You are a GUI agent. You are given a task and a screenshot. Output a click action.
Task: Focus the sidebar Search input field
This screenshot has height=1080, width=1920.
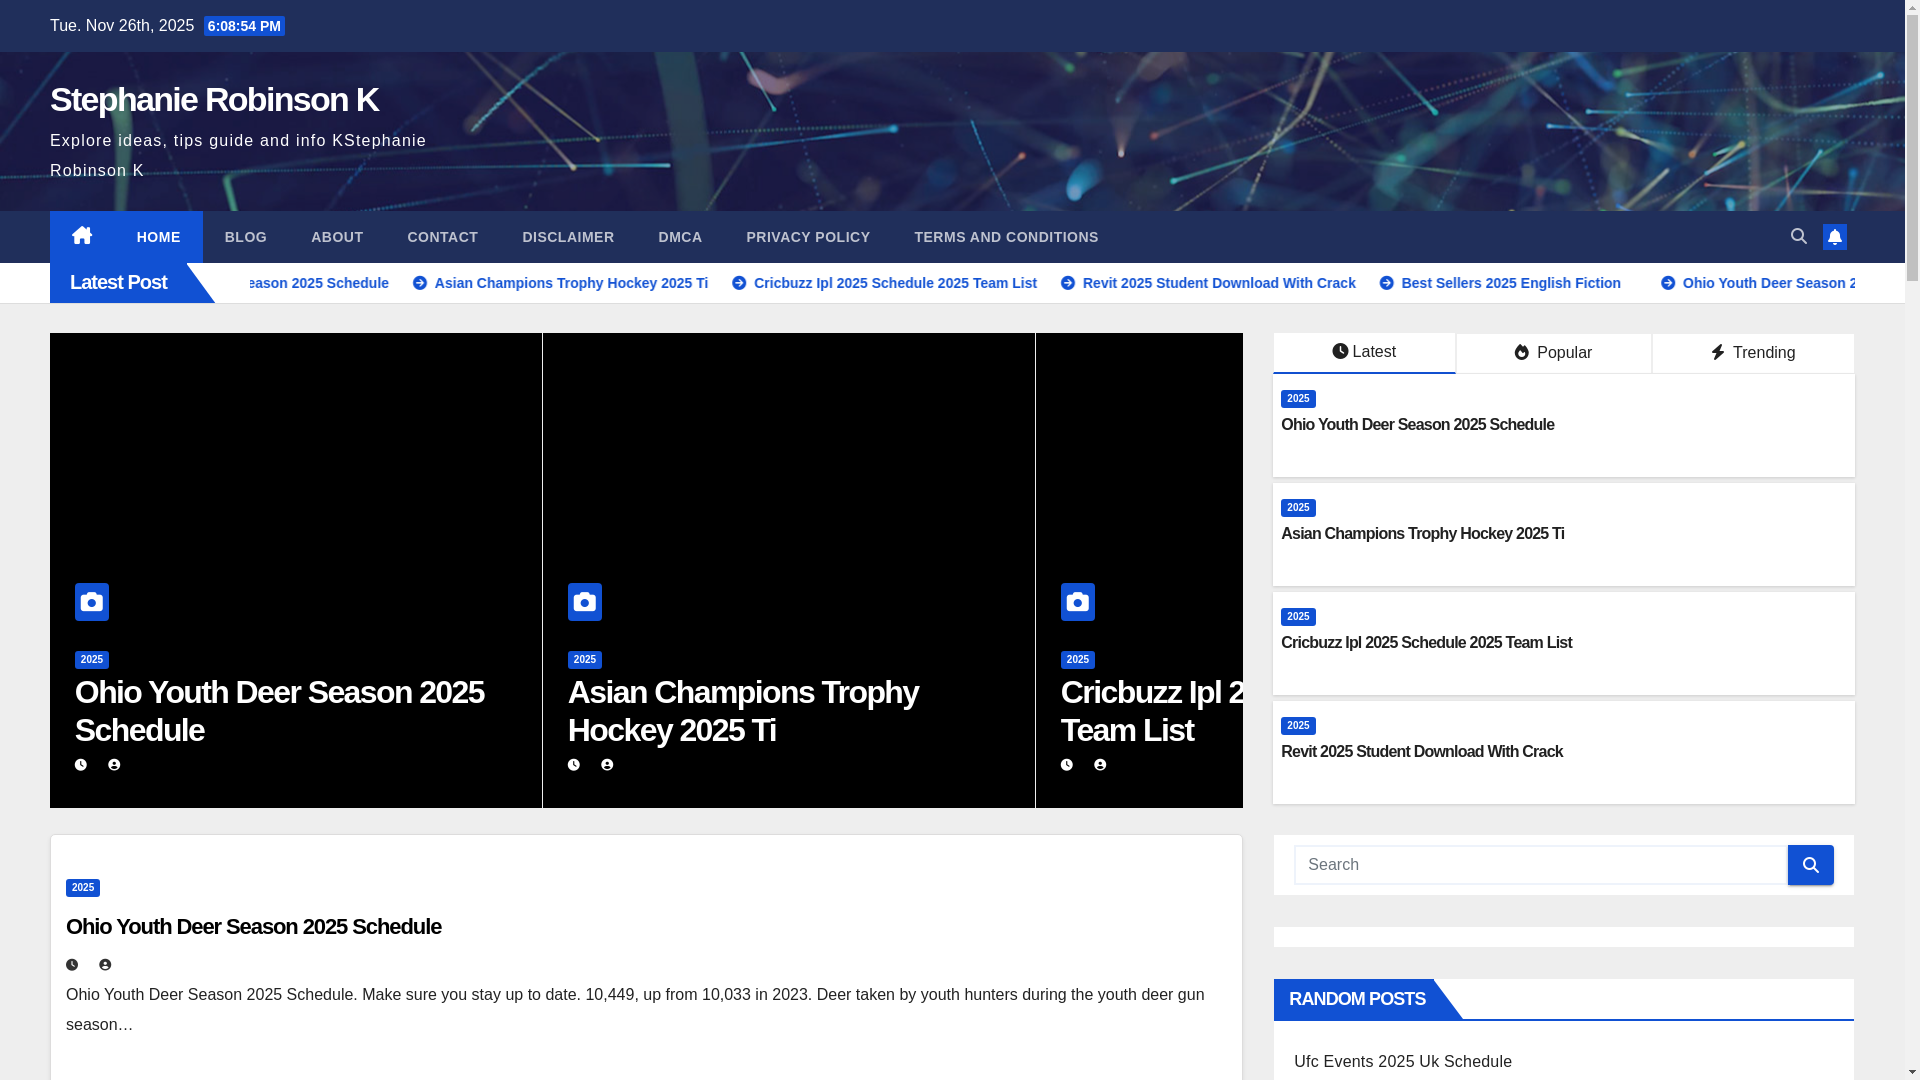1540,865
